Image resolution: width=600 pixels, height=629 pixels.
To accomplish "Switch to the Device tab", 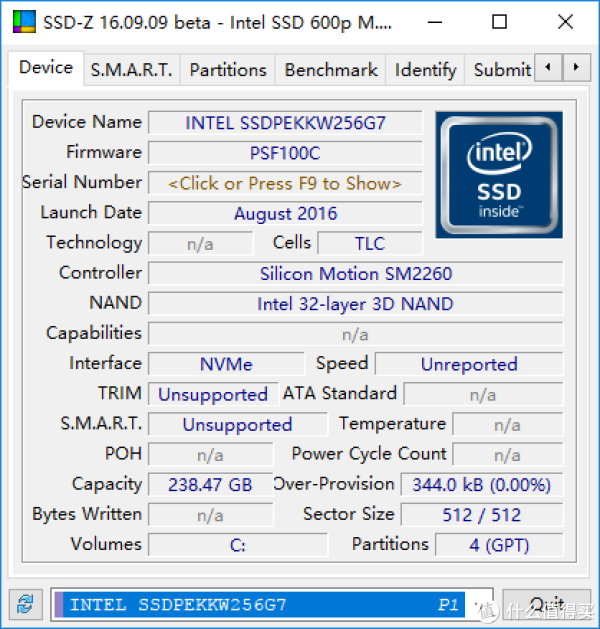I will tap(46, 67).
